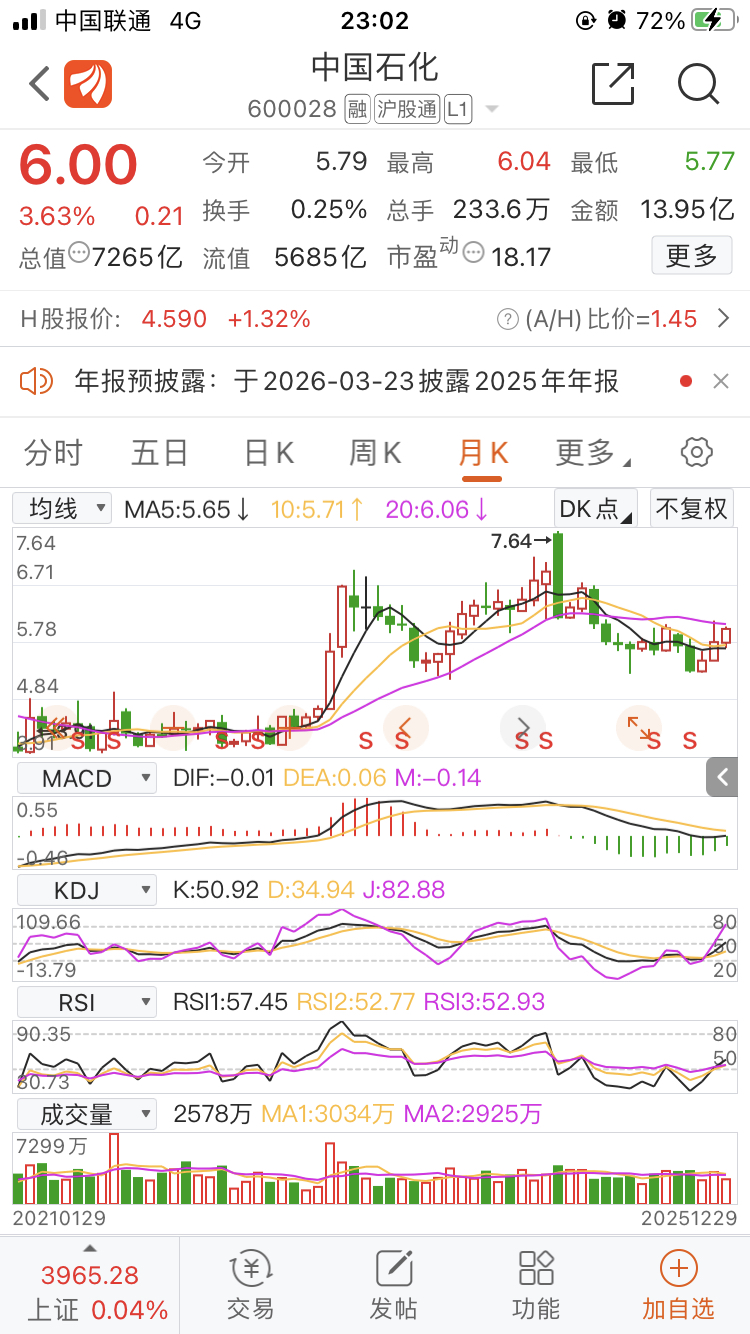
Task: Tap the 20:6.06 moving average value
Action: pyautogui.click(x=437, y=509)
